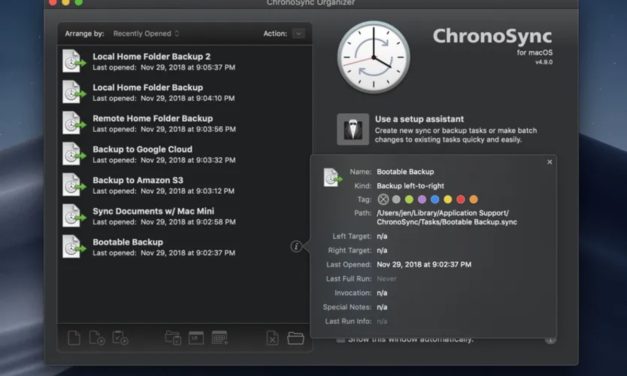This screenshot has width=627, height=376.
Task: Apply the orange tag color
Action: pyautogui.click(x=473, y=199)
